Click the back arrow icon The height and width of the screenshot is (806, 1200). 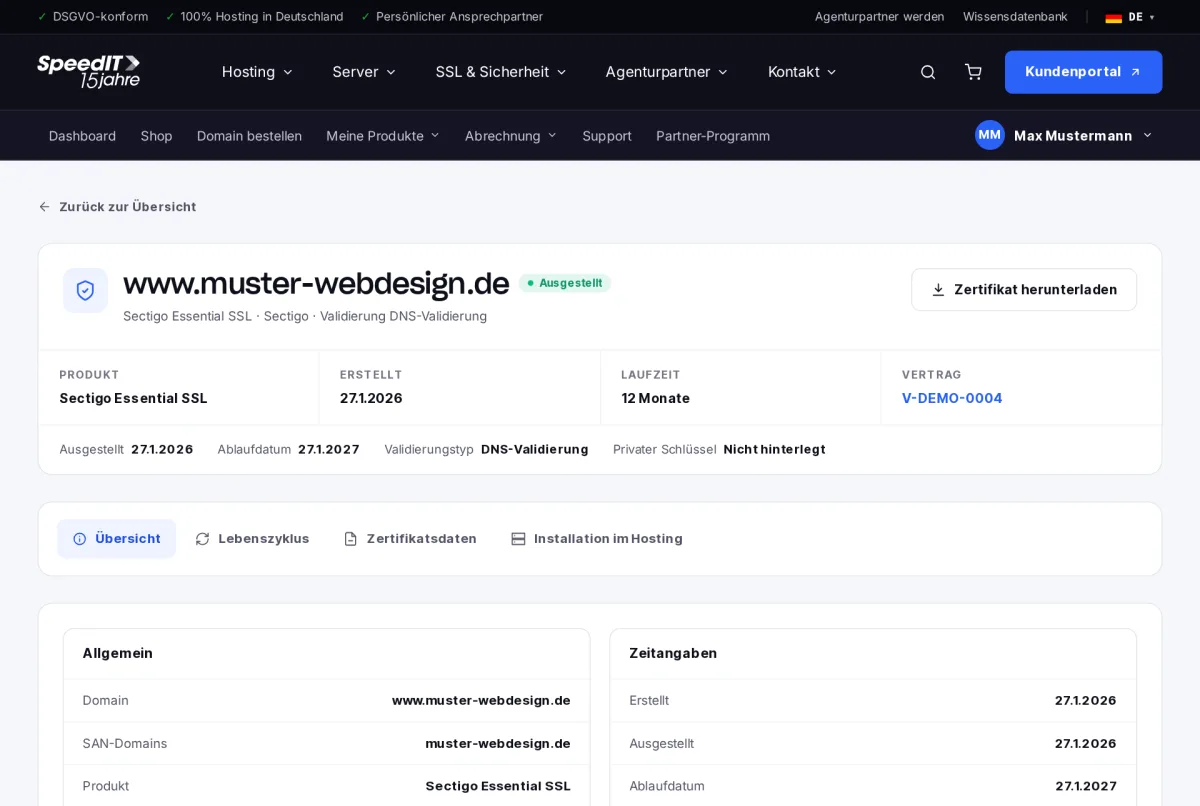(44, 207)
